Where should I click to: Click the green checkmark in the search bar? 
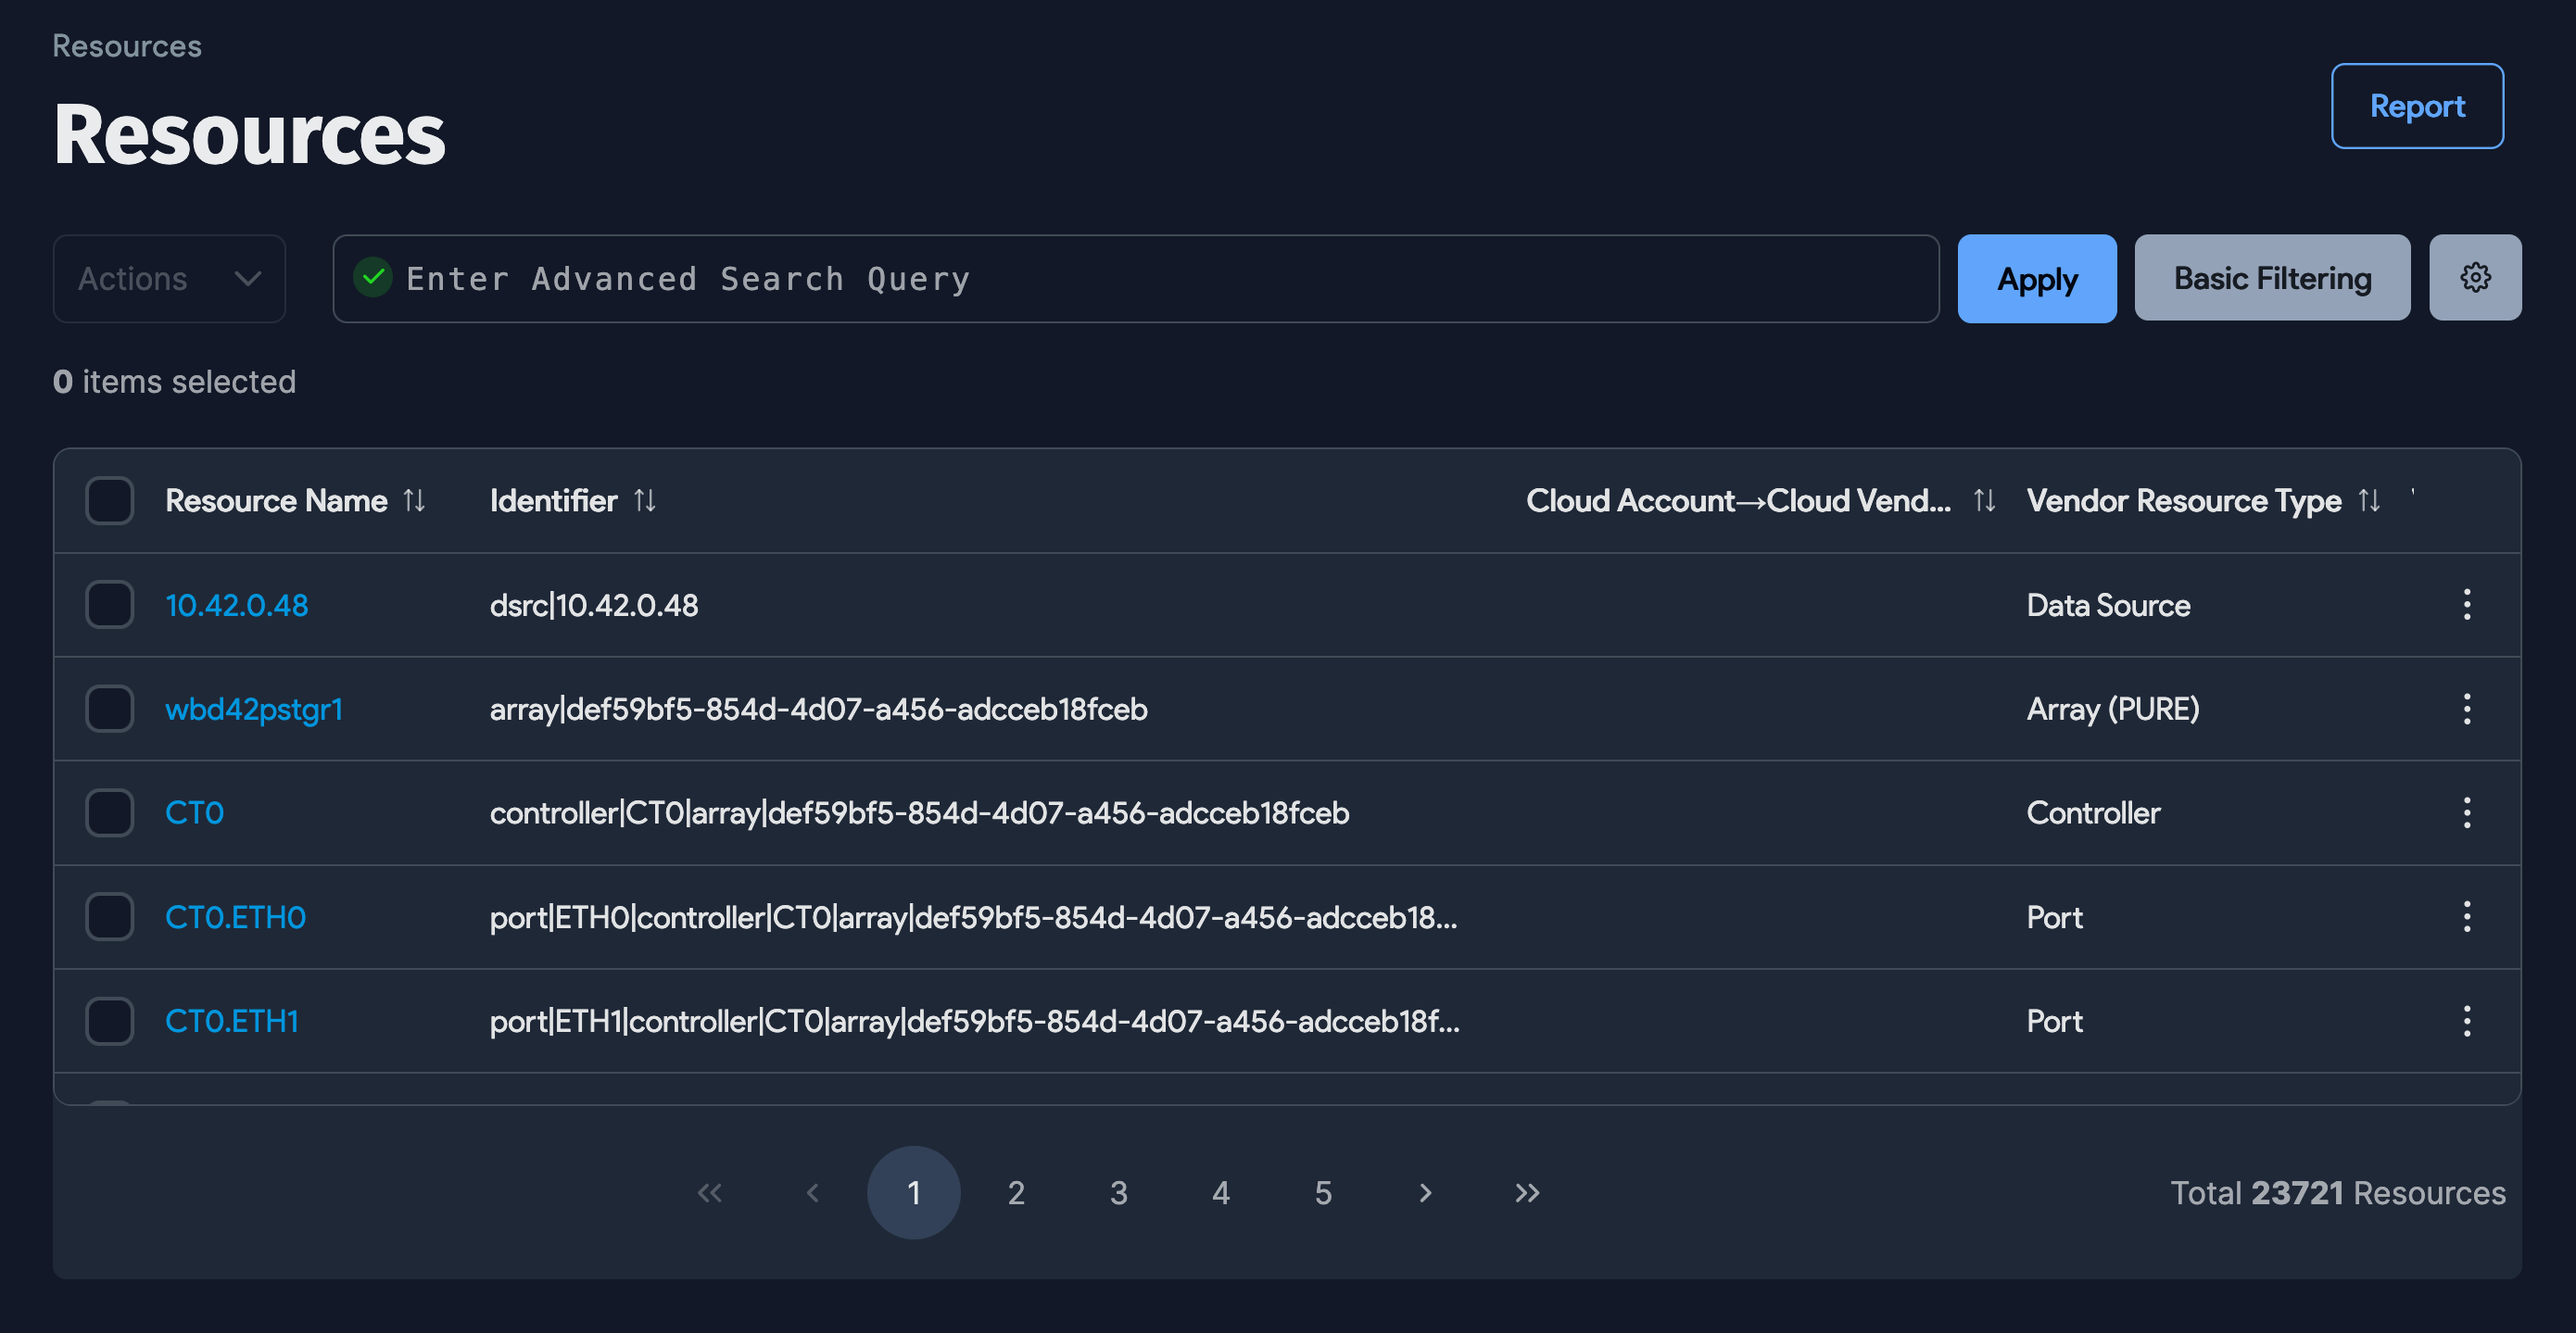coord(374,278)
